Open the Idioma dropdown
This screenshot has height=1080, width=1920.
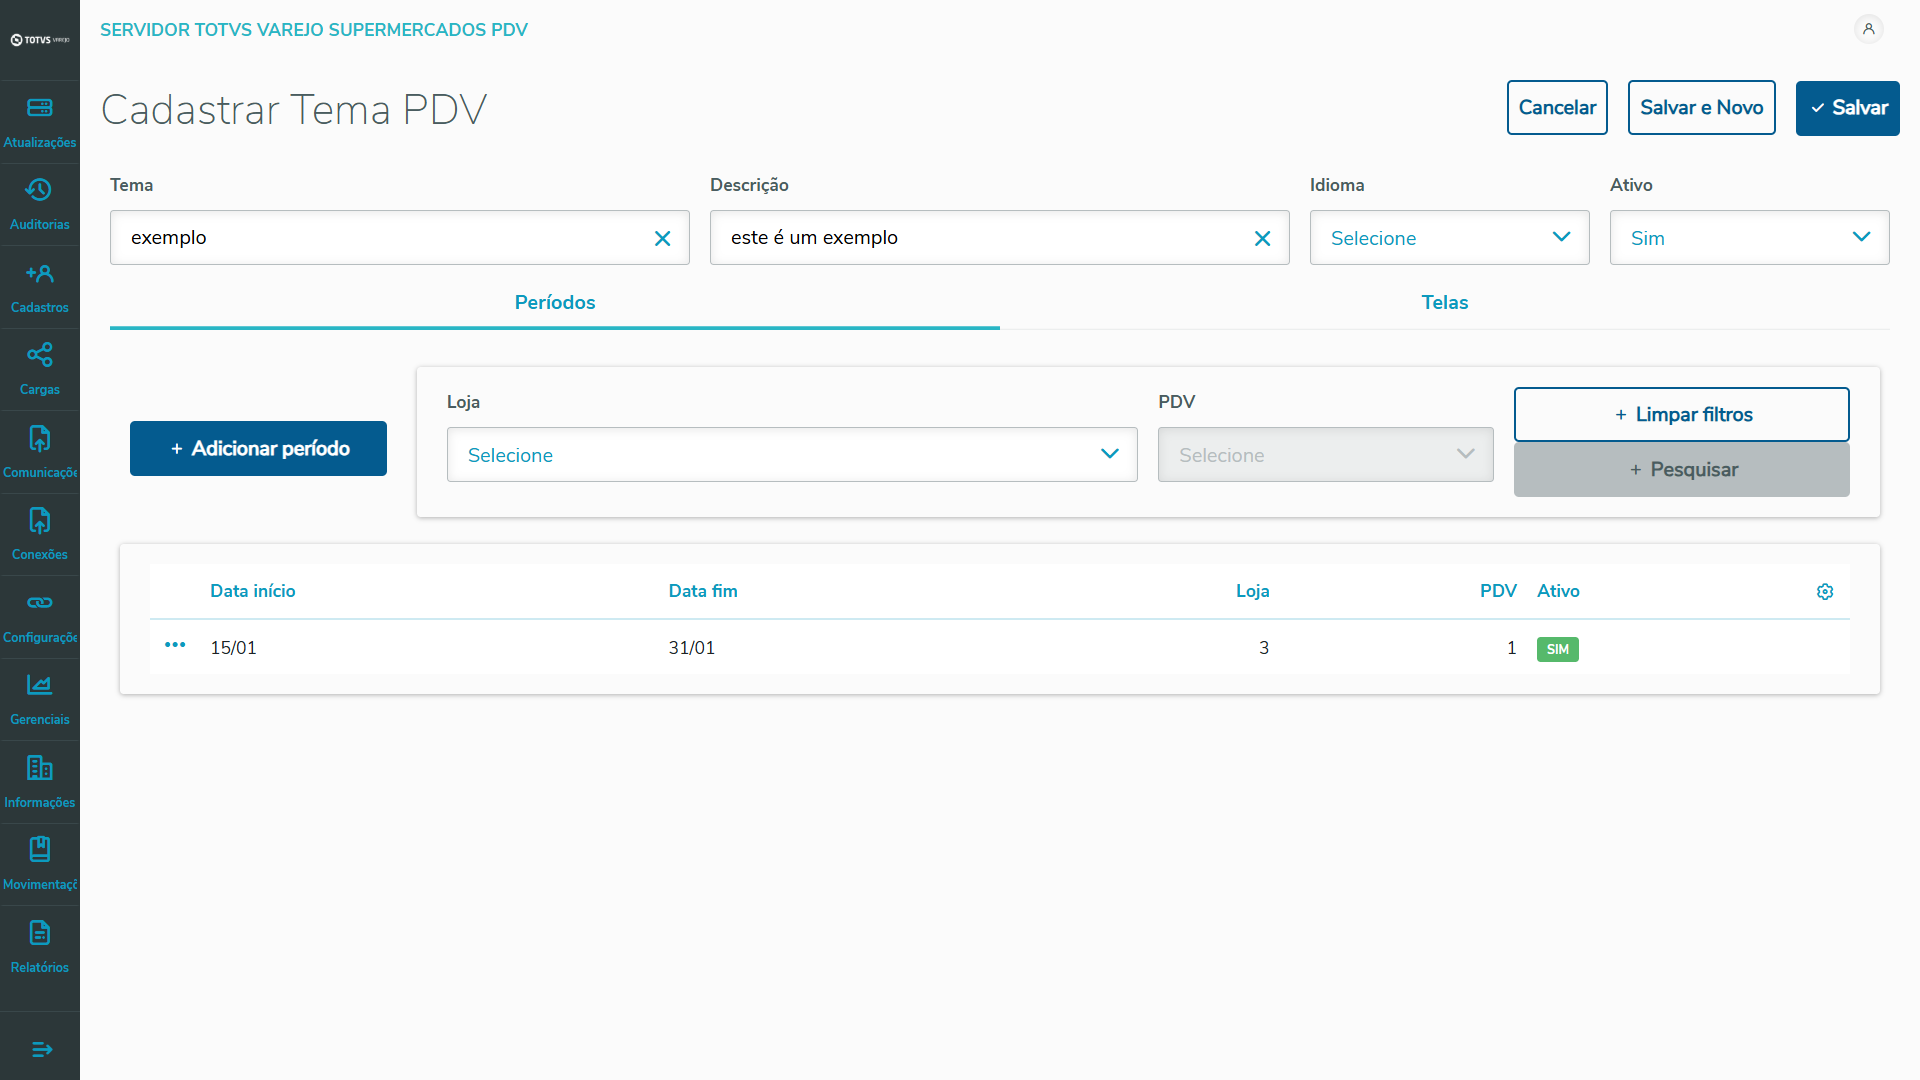click(1449, 238)
